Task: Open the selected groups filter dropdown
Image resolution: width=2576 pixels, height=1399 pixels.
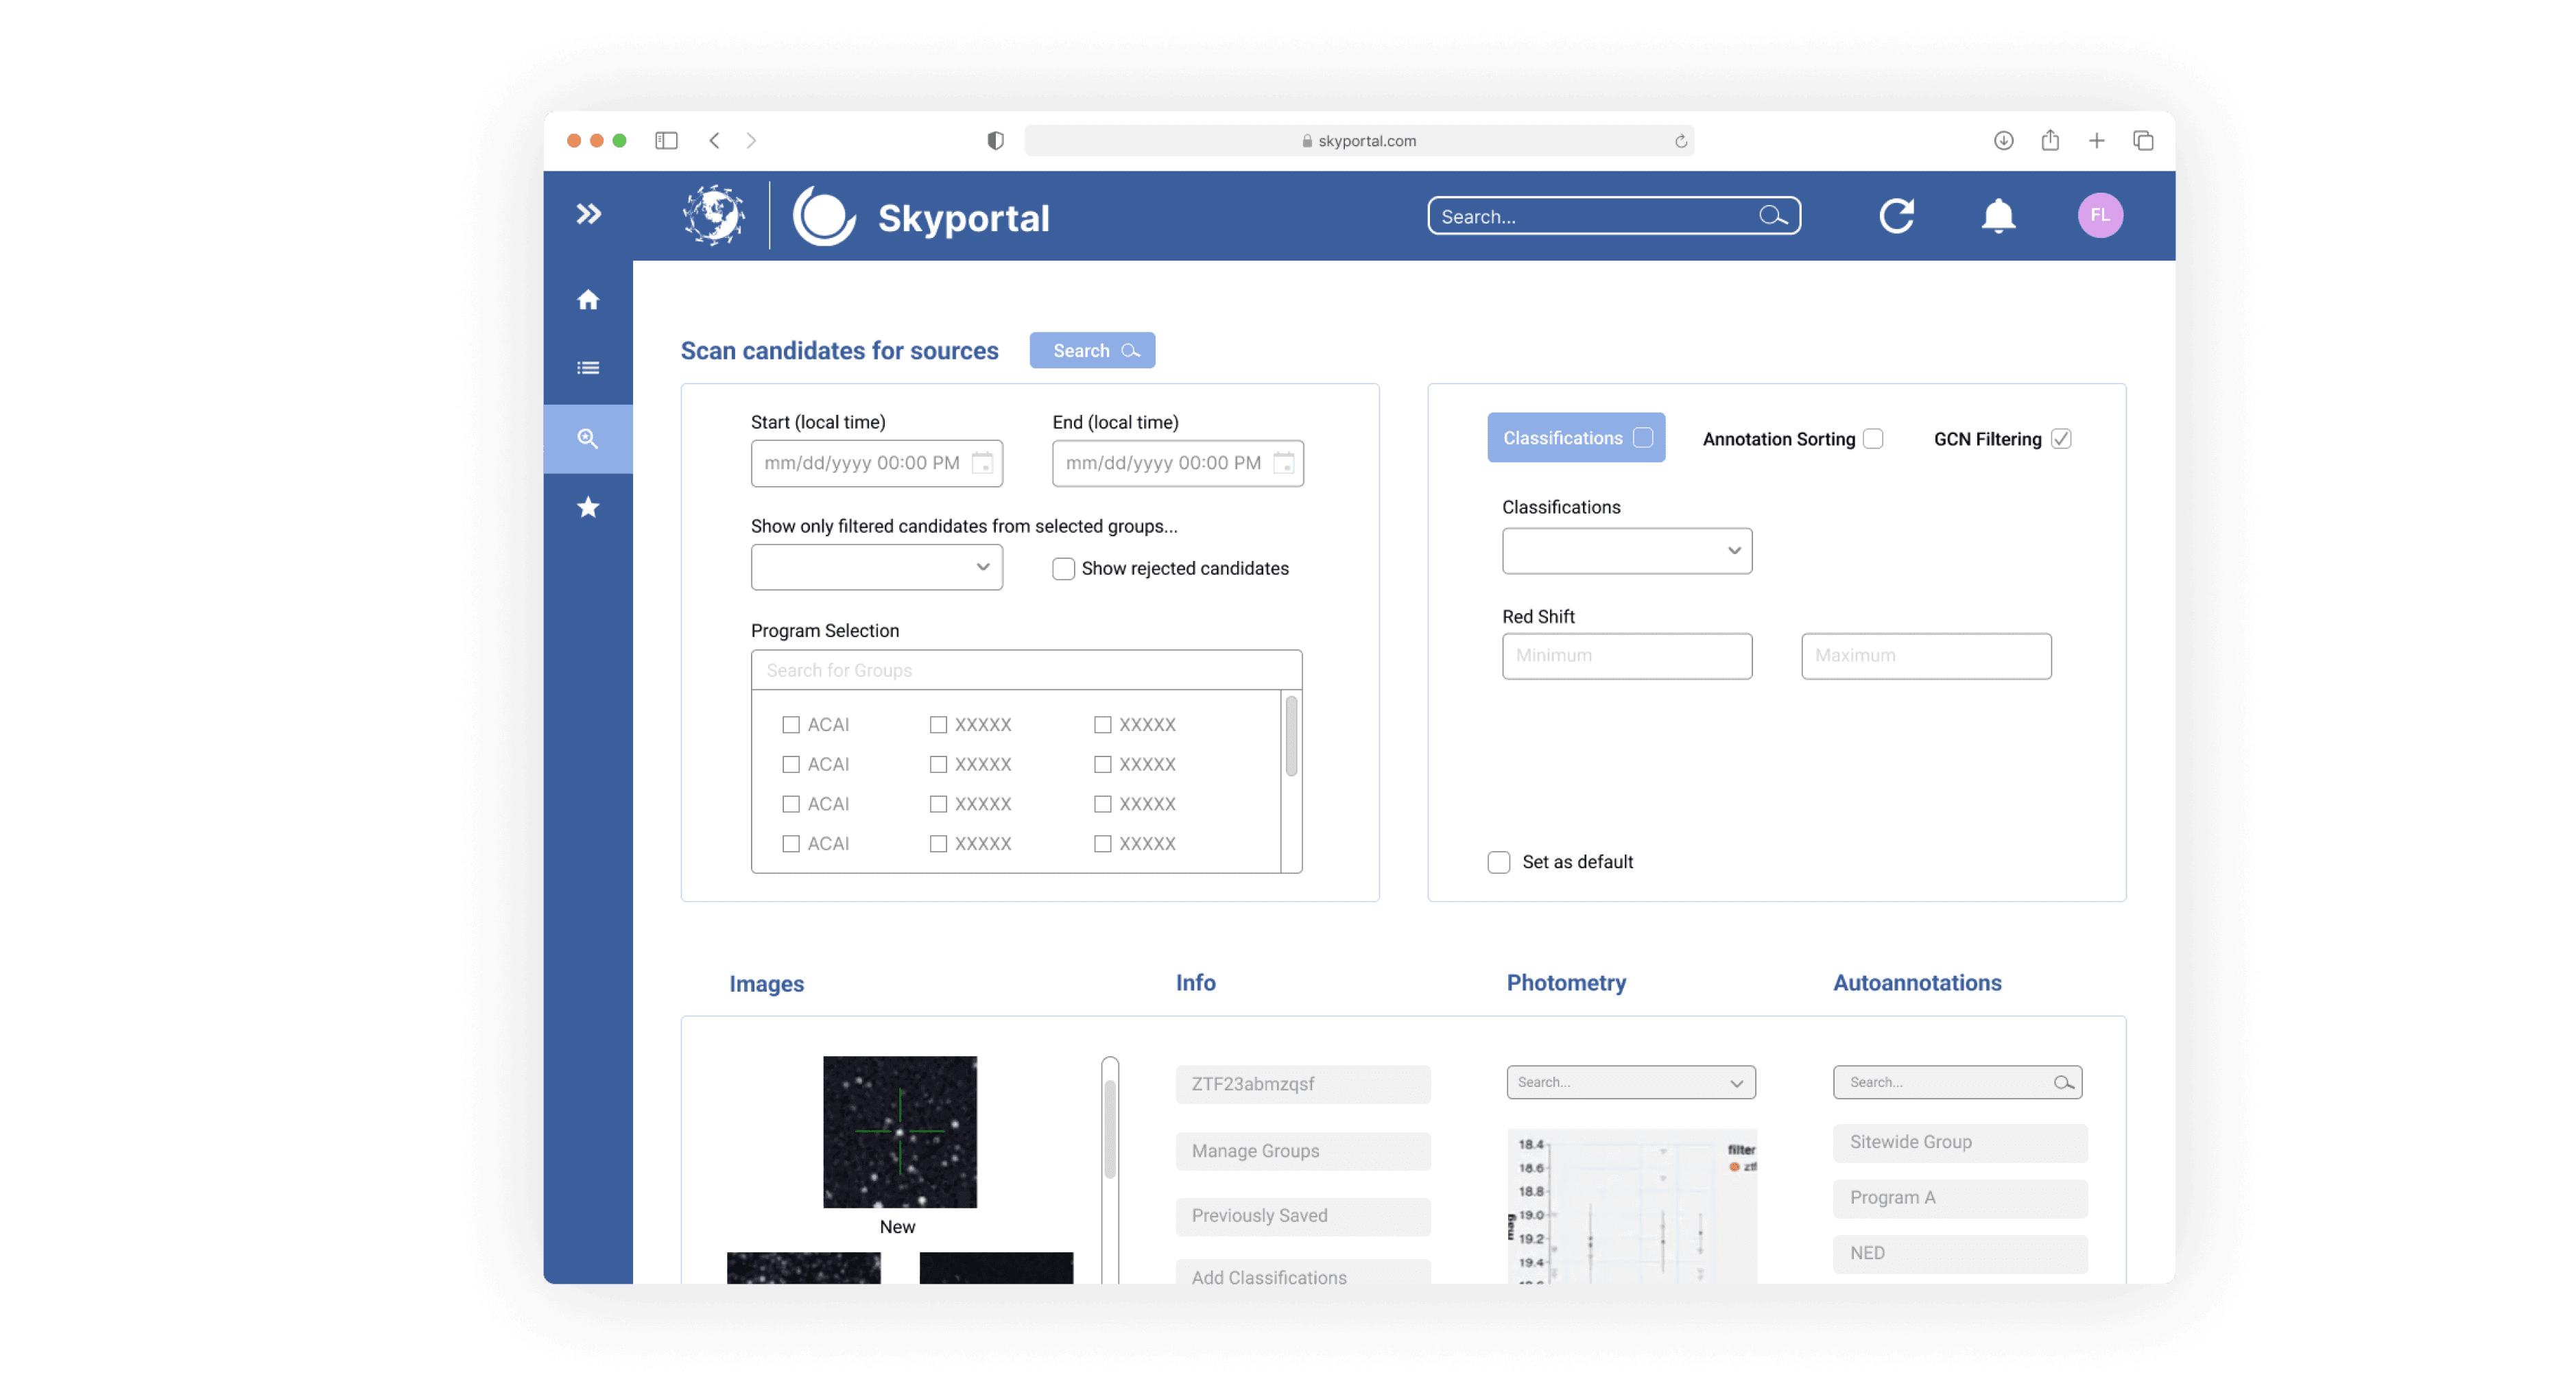Action: pyautogui.click(x=876, y=567)
